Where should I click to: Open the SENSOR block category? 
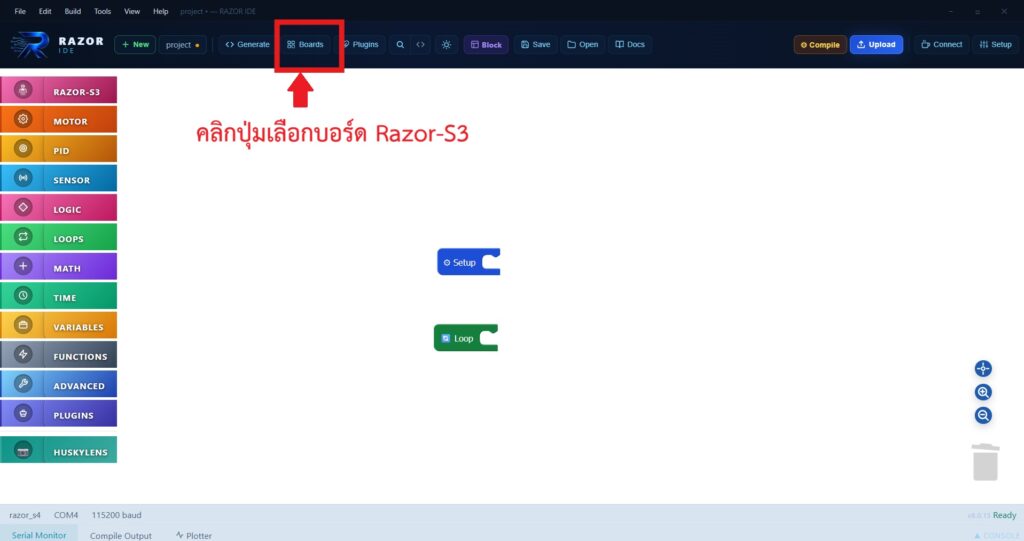[59, 178]
